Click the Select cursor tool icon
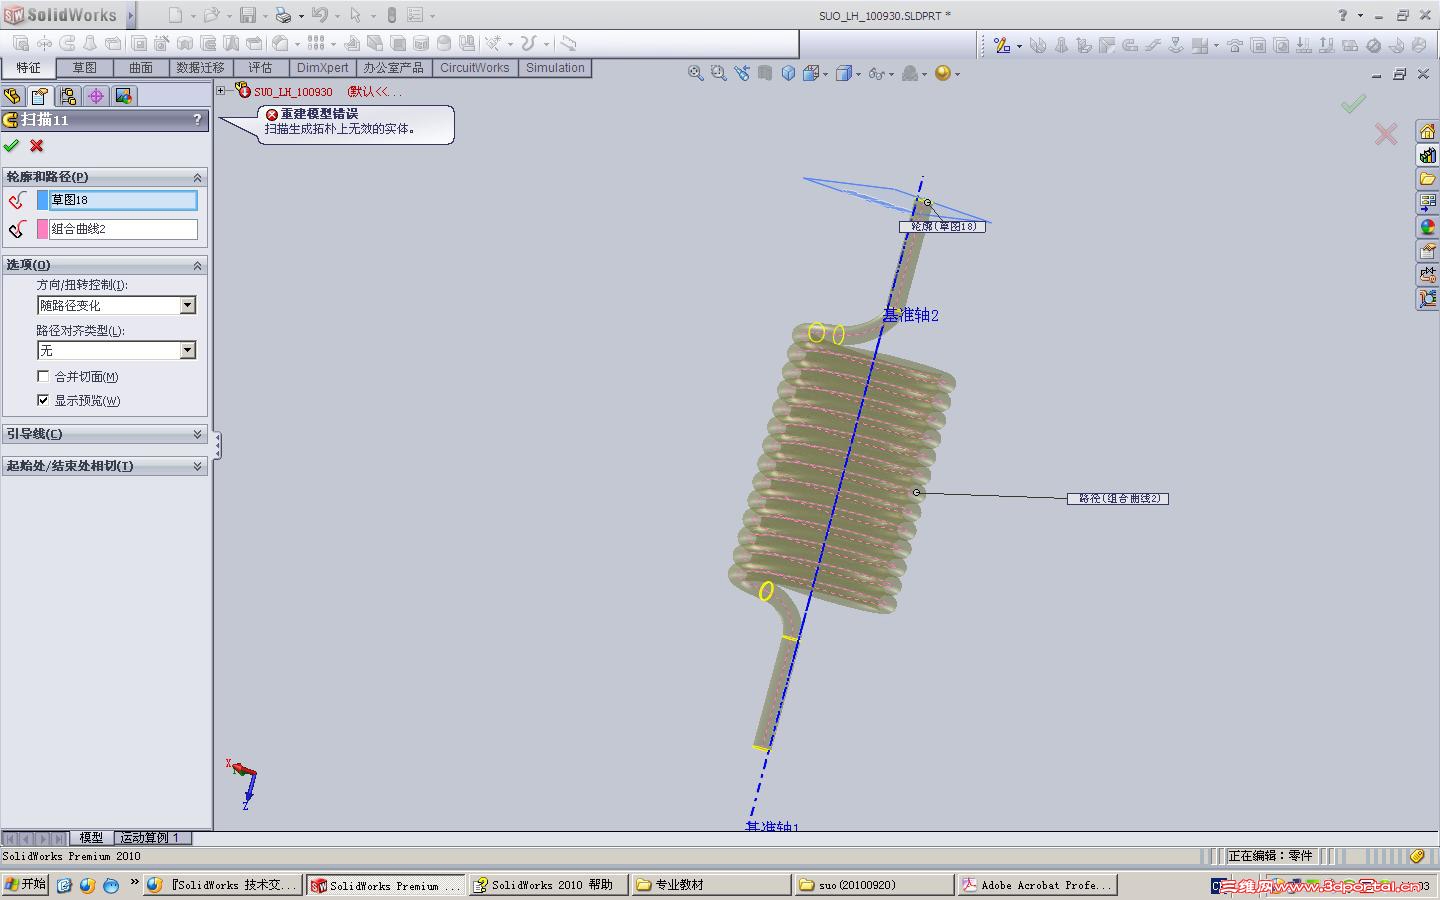This screenshot has height=900, width=1440. tap(355, 15)
